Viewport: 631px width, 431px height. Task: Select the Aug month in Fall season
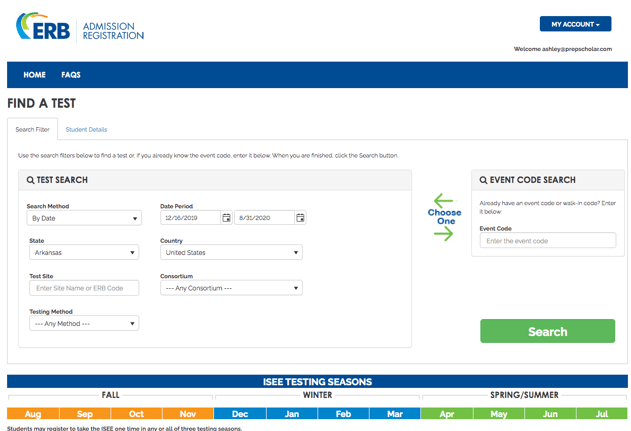pyautogui.click(x=33, y=414)
